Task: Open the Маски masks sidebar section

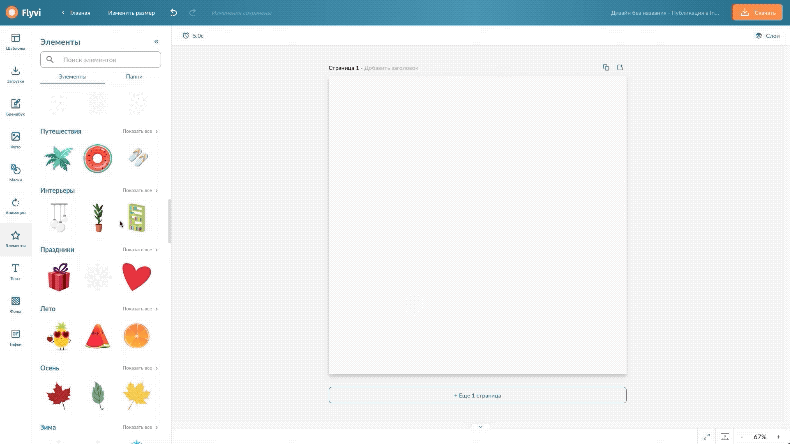Action: (16, 173)
